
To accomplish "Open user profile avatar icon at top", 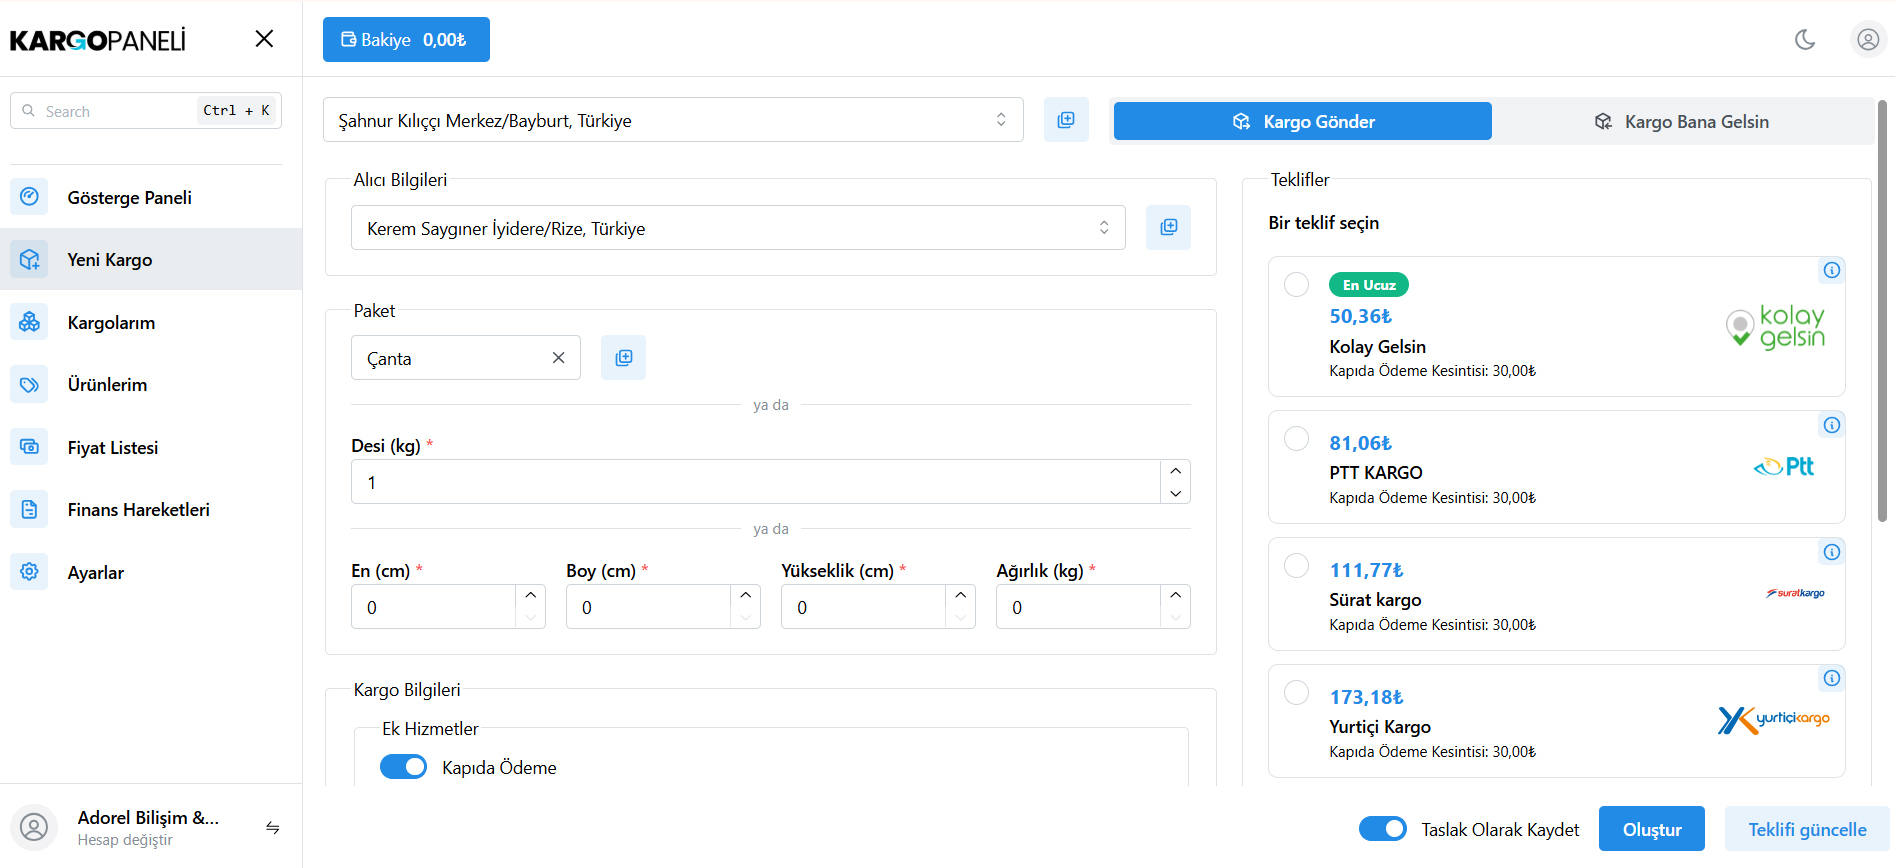I will pos(1867,39).
